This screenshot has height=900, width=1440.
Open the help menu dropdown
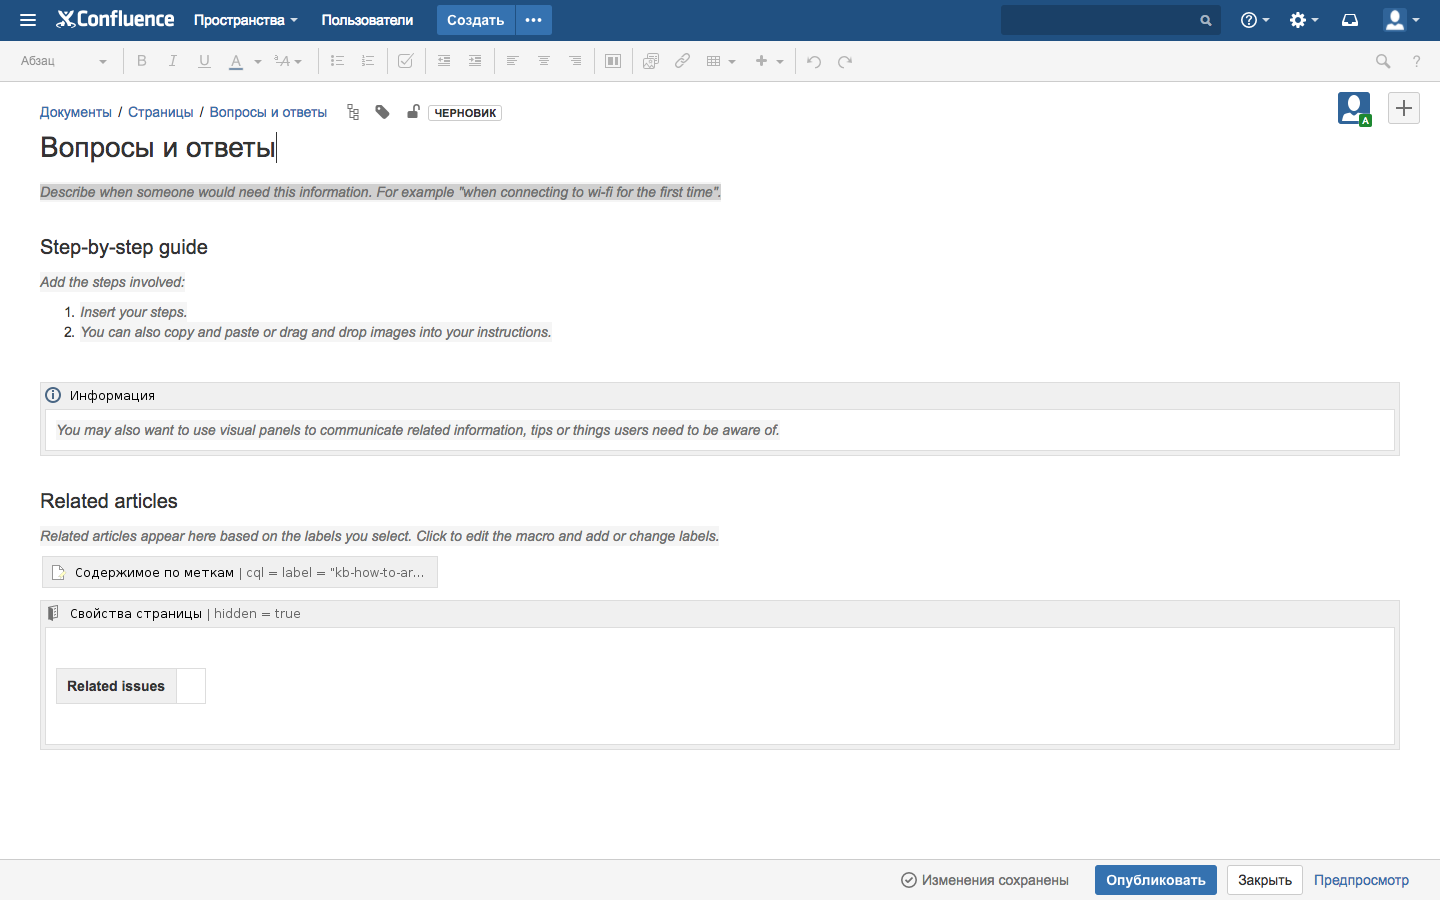(x=1255, y=20)
